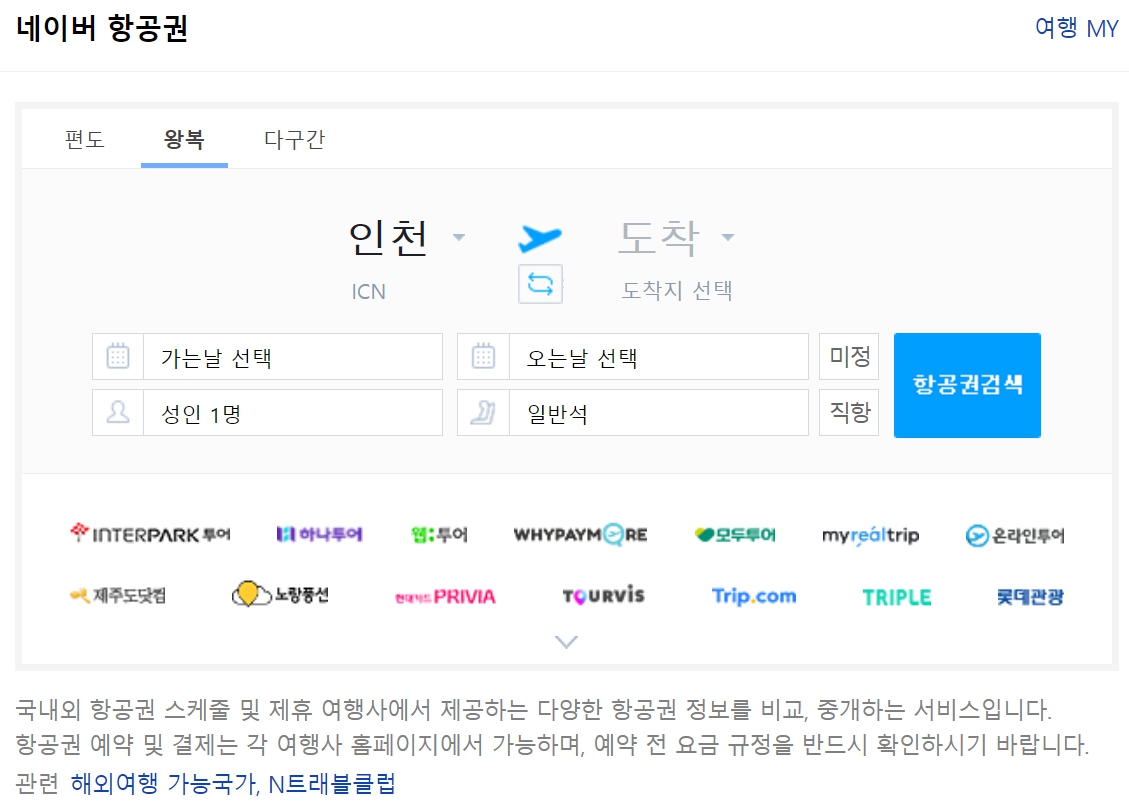Click the 가는날 선택 date field
This screenshot has height=811, width=1129.
[267, 357]
